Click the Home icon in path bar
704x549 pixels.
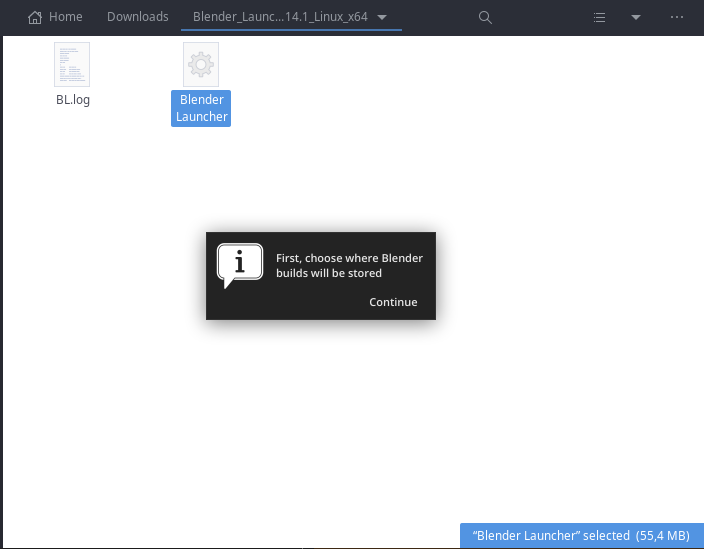pos(35,17)
